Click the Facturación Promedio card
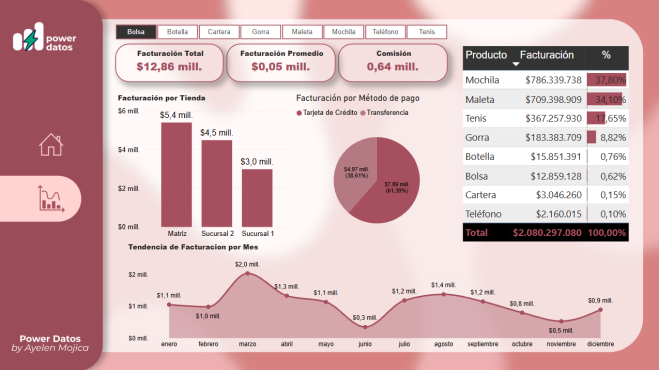This screenshot has height=370, width=659. point(281,63)
